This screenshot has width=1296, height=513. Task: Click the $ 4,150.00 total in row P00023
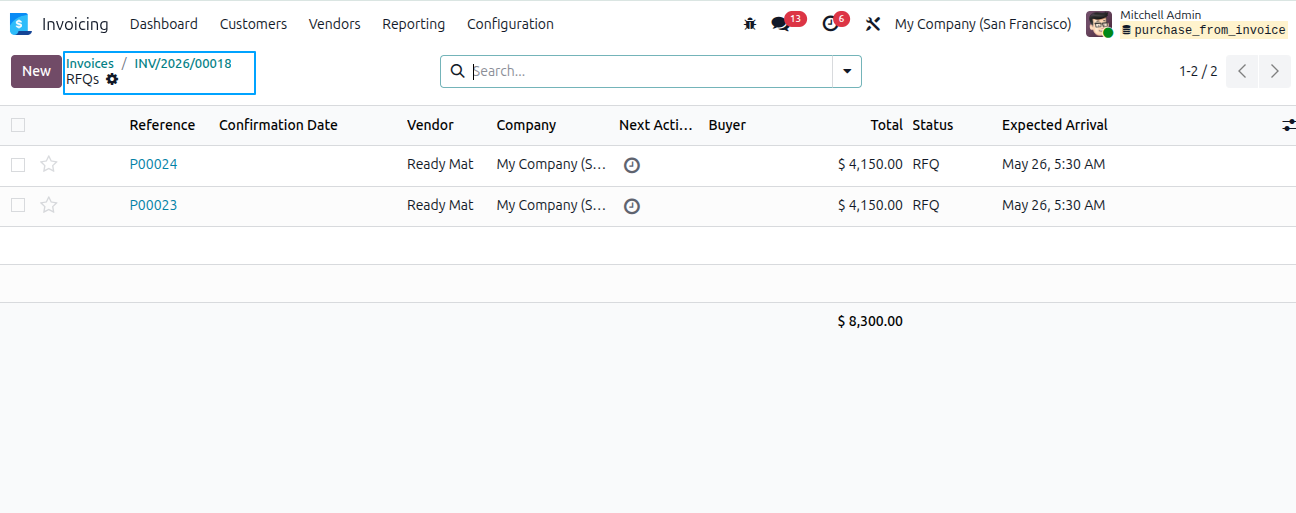click(x=870, y=205)
